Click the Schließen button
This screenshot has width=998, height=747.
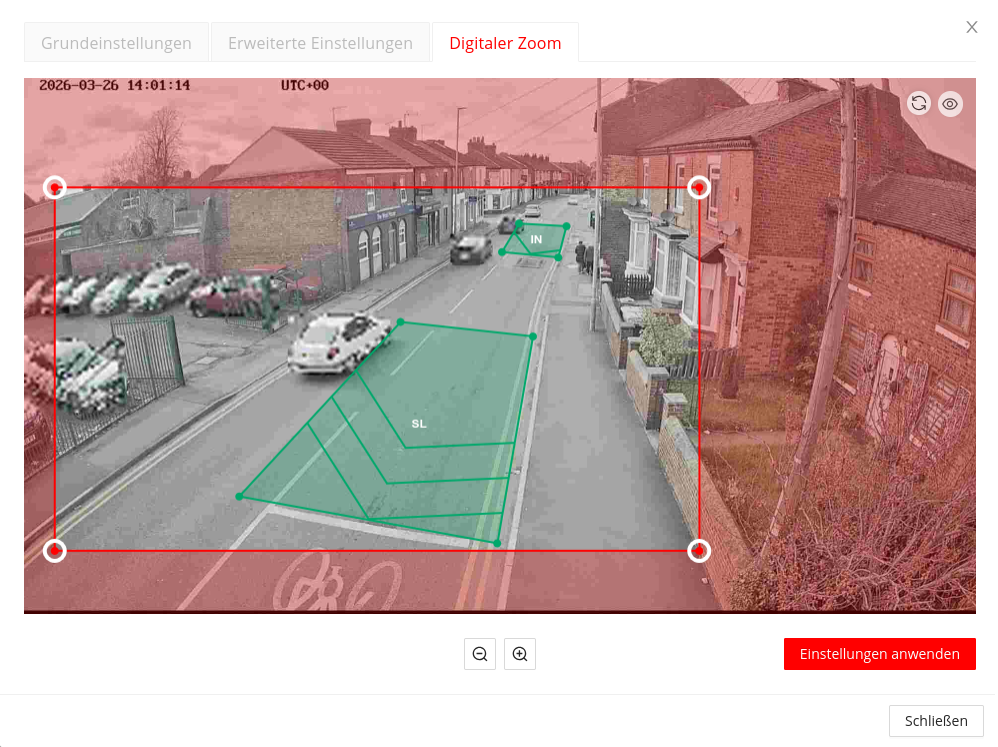[x=936, y=721]
